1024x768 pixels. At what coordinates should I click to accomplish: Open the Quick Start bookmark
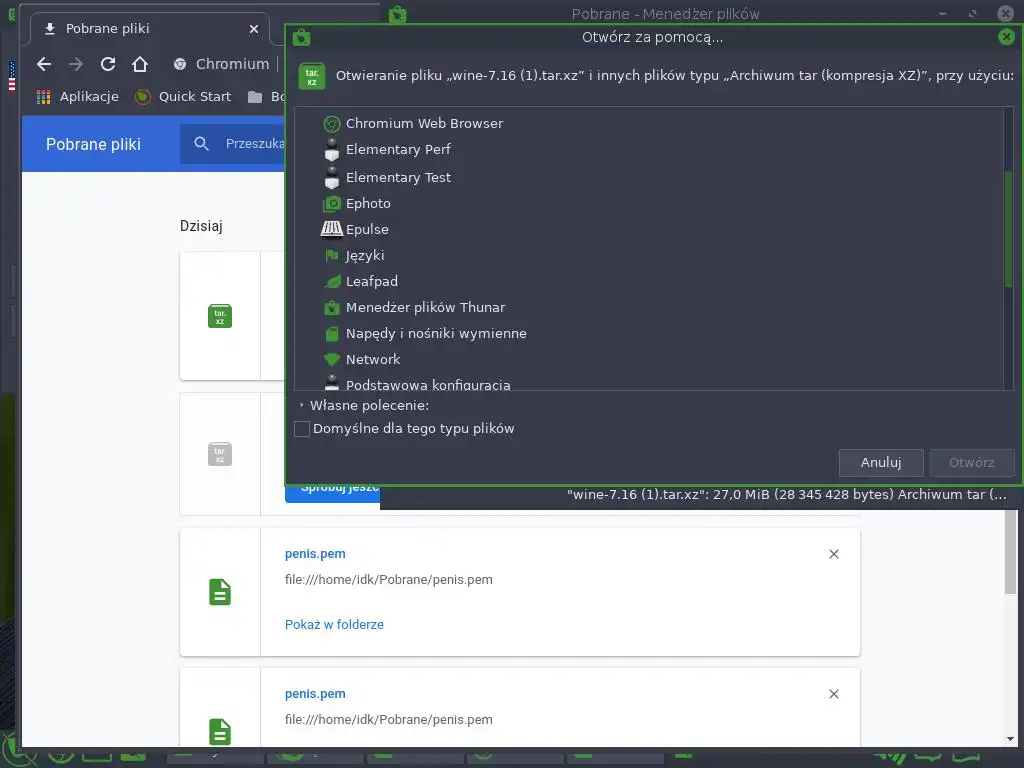point(183,97)
